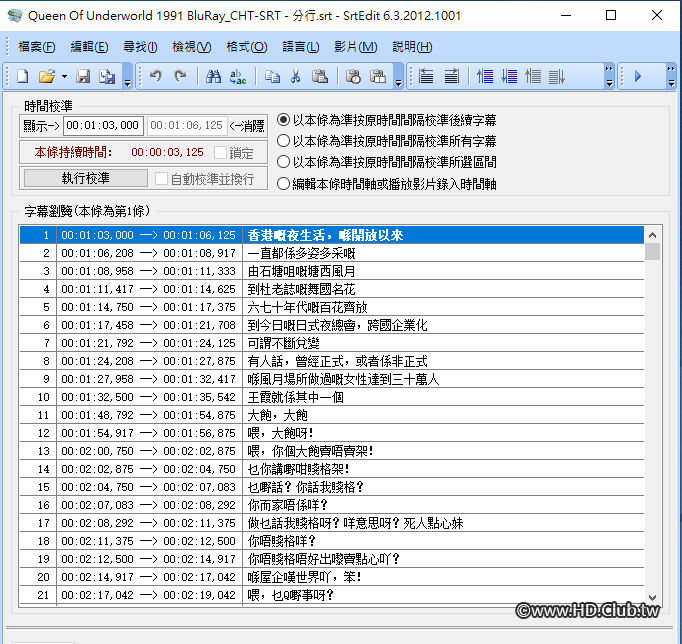682x644 pixels.
Task: Create a new subtitle file
Action: coord(23,77)
